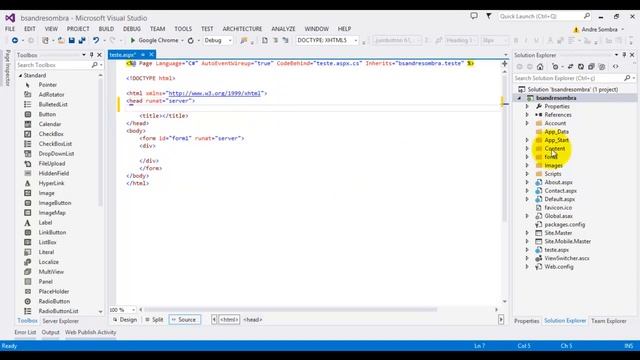Click the Save All toolbar icon

coord(82,40)
